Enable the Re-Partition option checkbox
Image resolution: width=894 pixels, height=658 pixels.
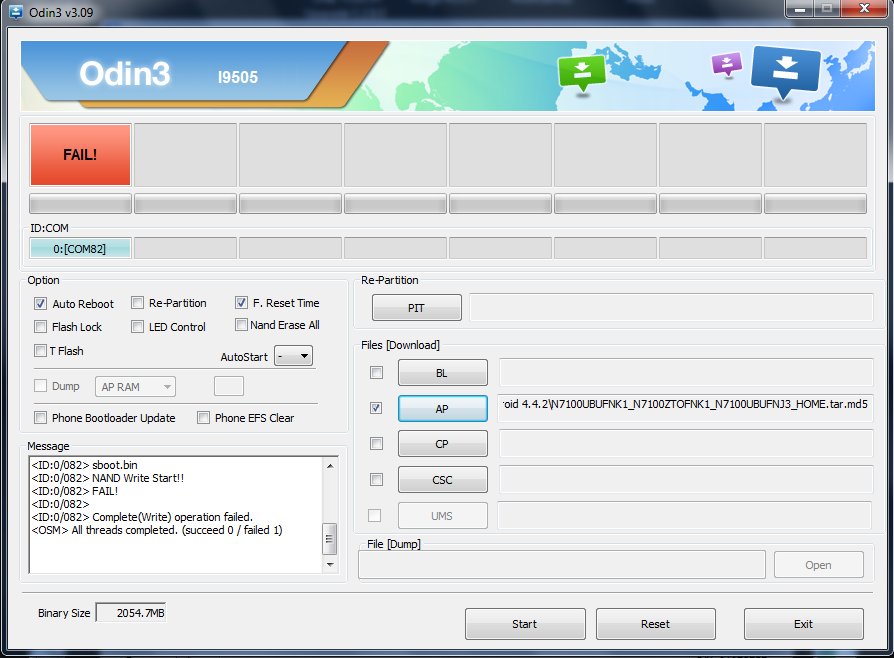[x=137, y=303]
